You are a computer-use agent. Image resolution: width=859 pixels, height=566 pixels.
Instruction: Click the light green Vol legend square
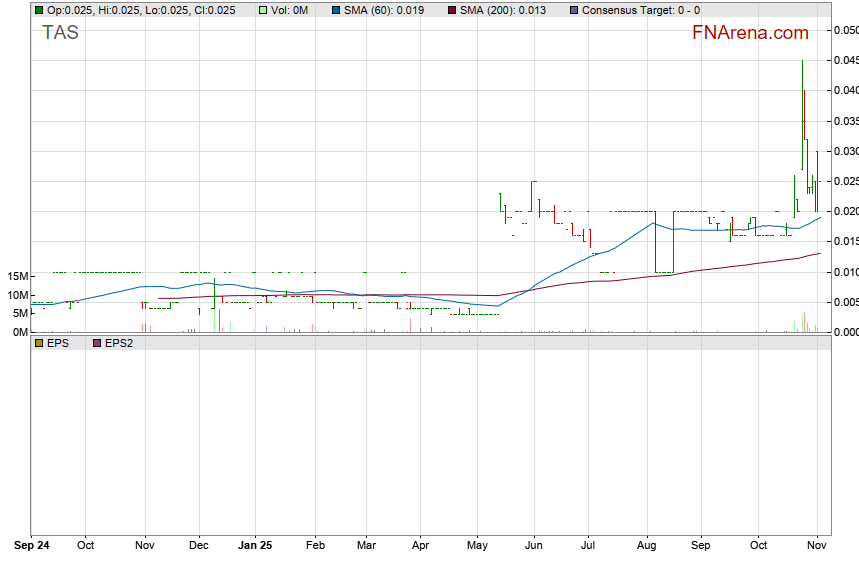pos(263,10)
